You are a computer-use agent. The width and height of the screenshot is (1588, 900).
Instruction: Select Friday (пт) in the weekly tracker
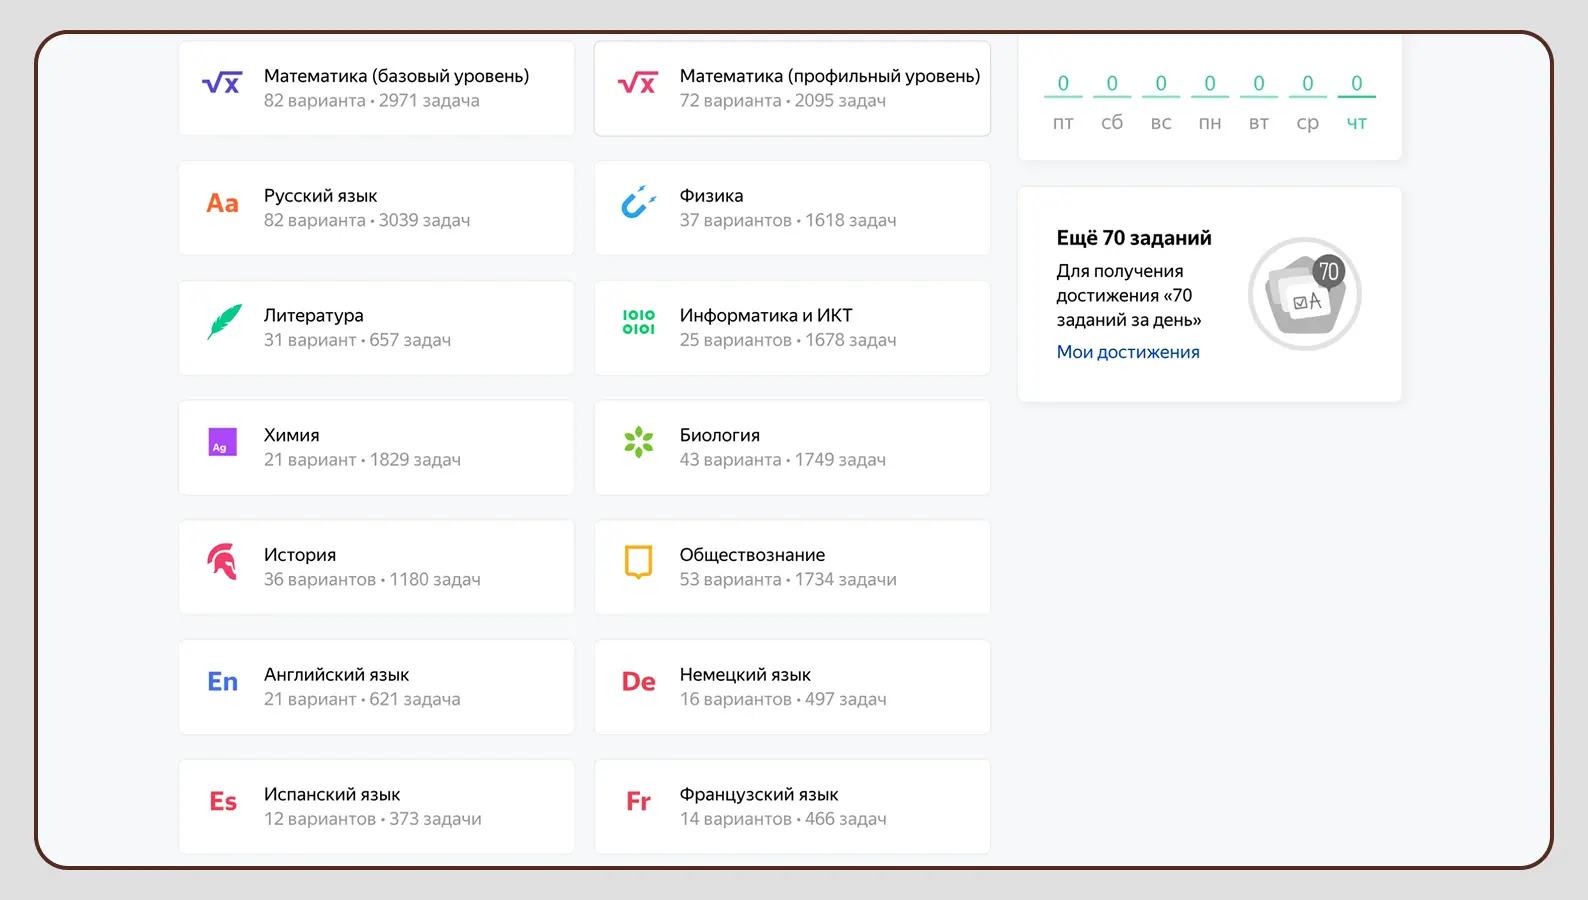tap(1063, 100)
